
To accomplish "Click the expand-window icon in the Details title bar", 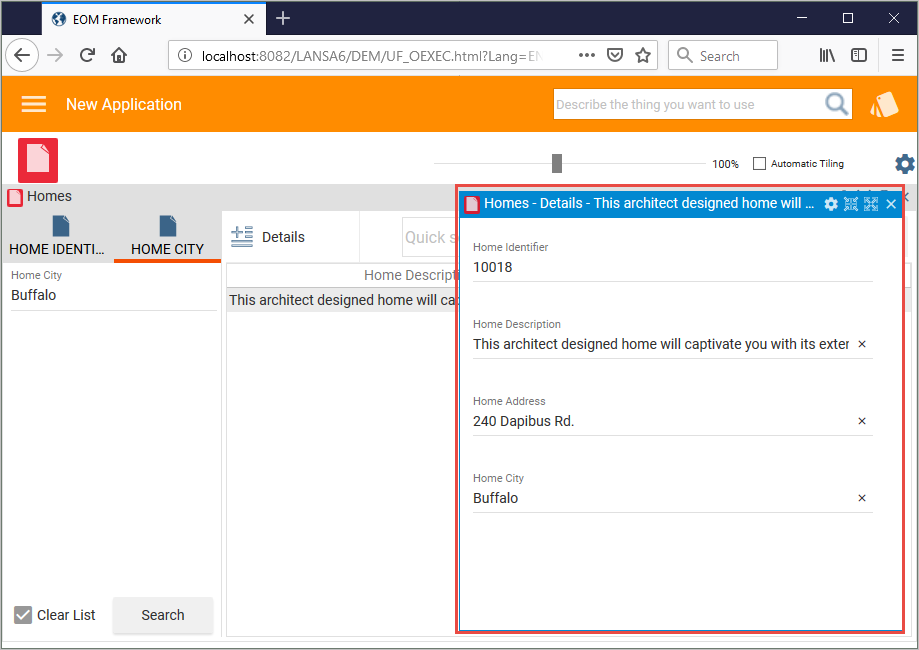I will tap(871, 204).
